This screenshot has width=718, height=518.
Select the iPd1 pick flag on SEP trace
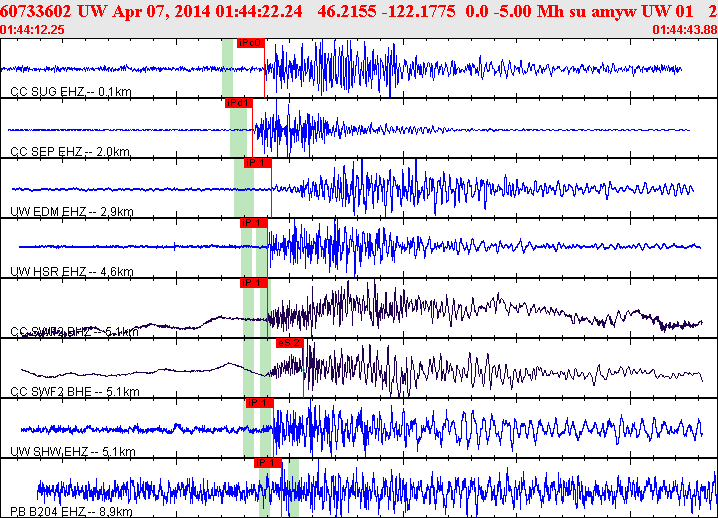pyautogui.click(x=239, y=103)
